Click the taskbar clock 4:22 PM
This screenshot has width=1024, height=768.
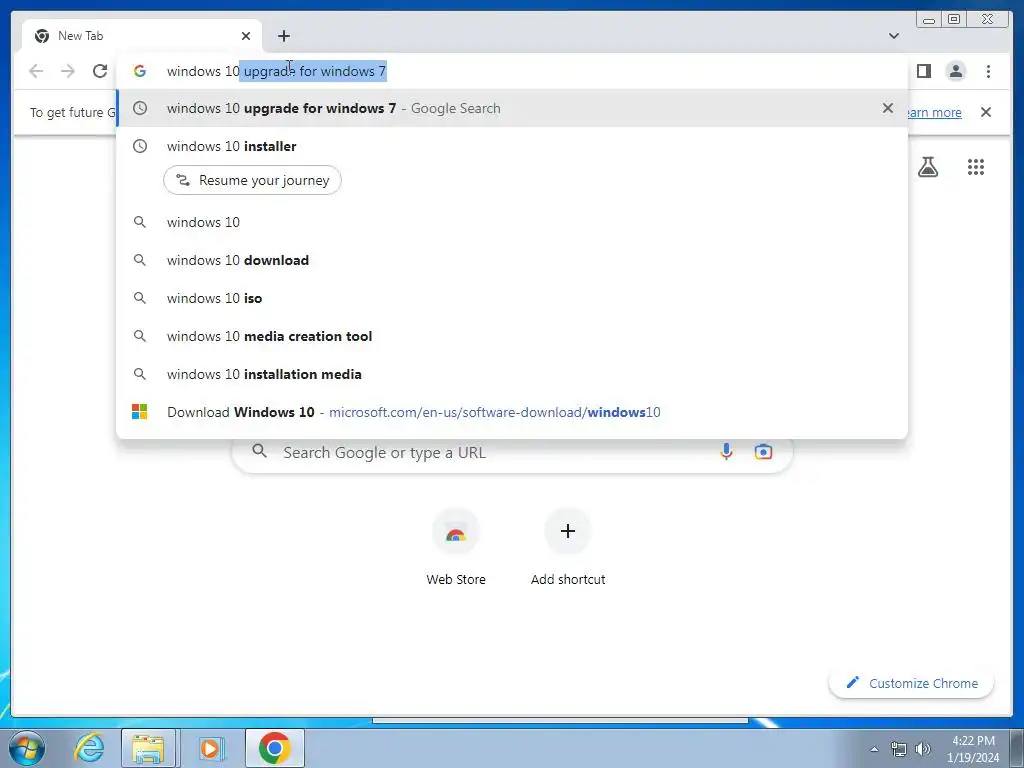973,749
